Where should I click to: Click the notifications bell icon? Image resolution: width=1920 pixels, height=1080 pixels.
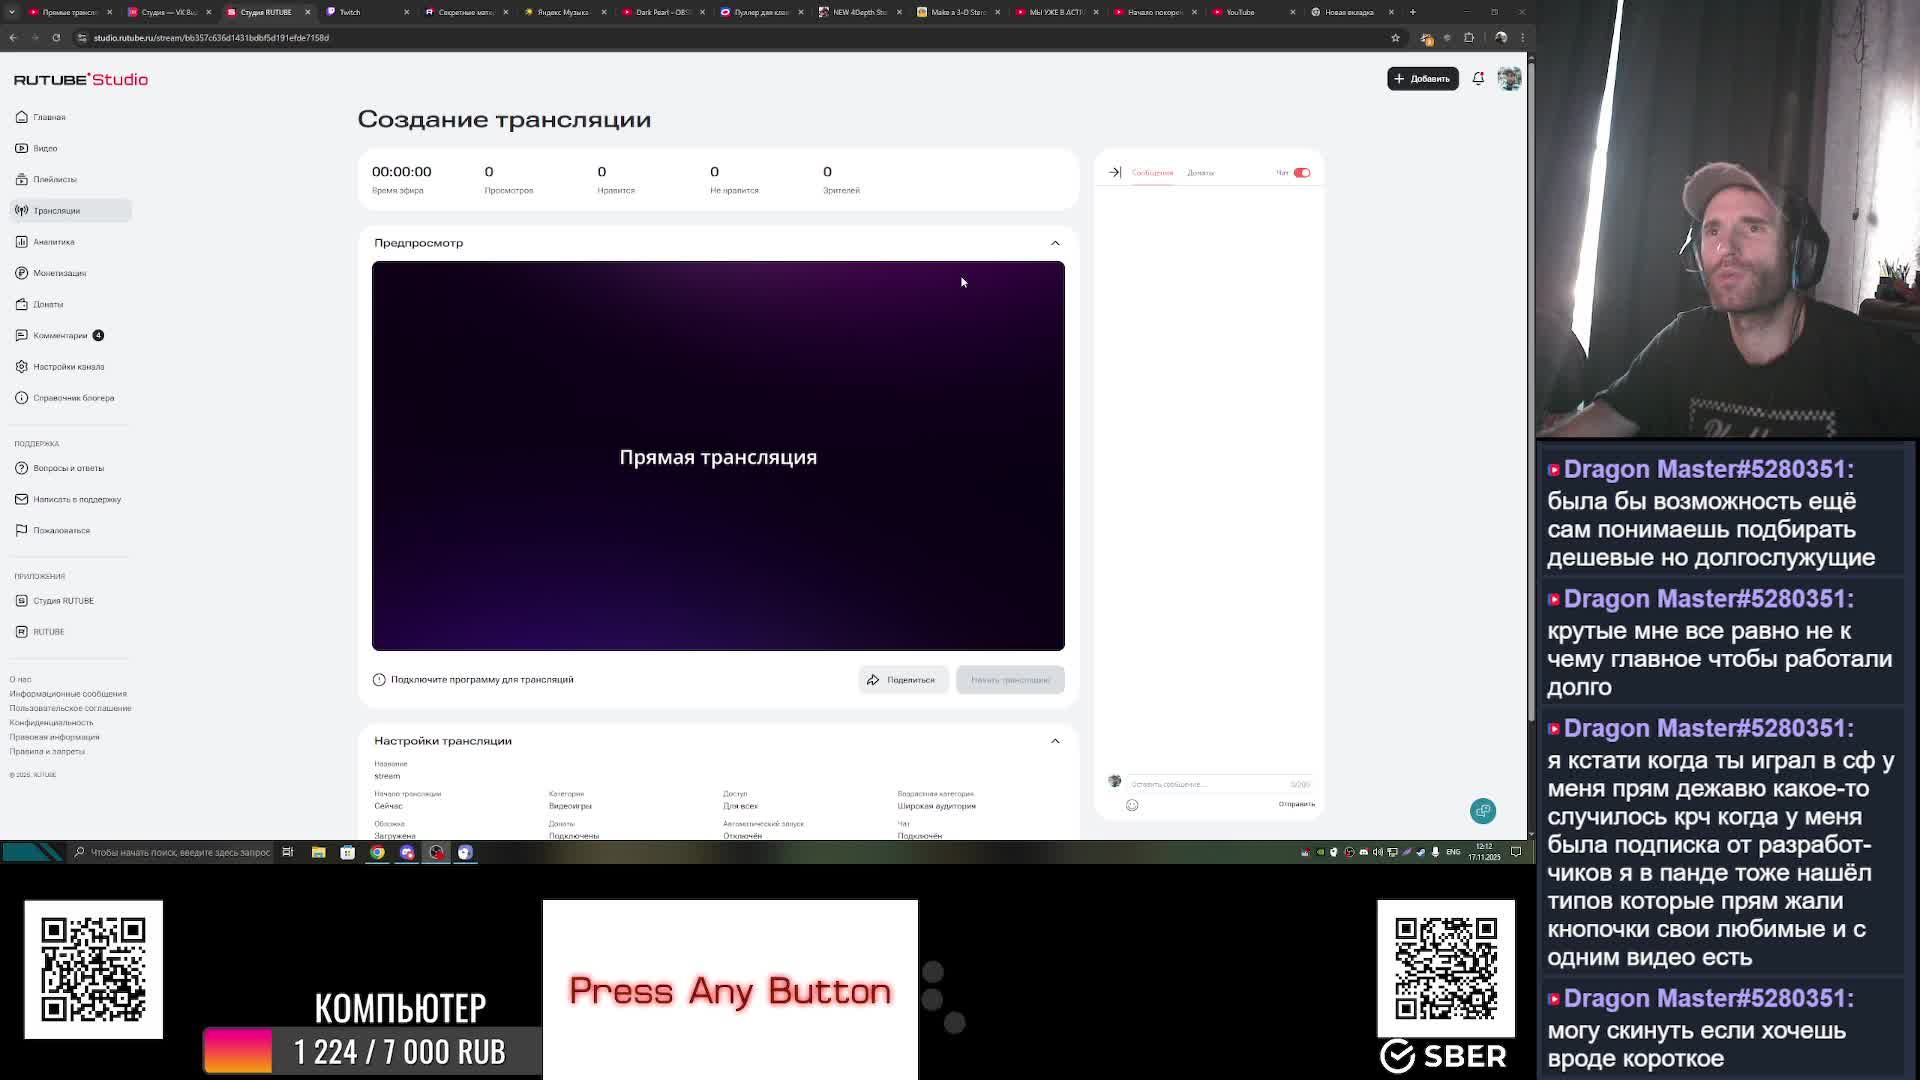pyautogui.click(x=1478, y=78)
